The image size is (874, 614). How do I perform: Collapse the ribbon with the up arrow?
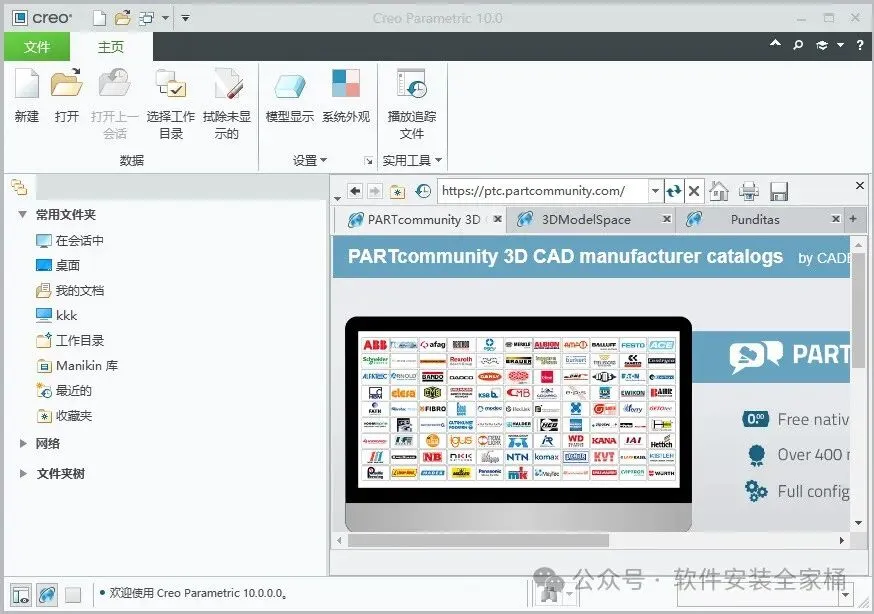pos(775,43)
